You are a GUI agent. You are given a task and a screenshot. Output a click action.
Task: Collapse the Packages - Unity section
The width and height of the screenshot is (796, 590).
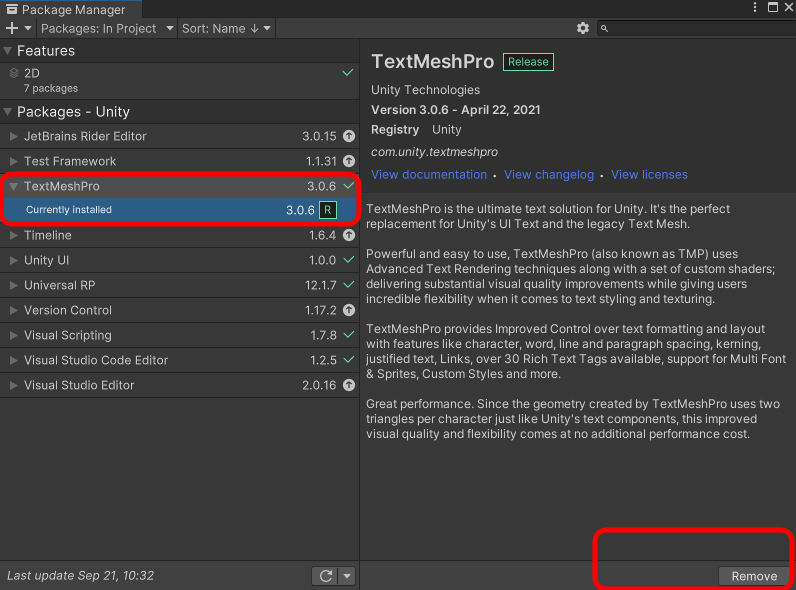coord(8,112)
